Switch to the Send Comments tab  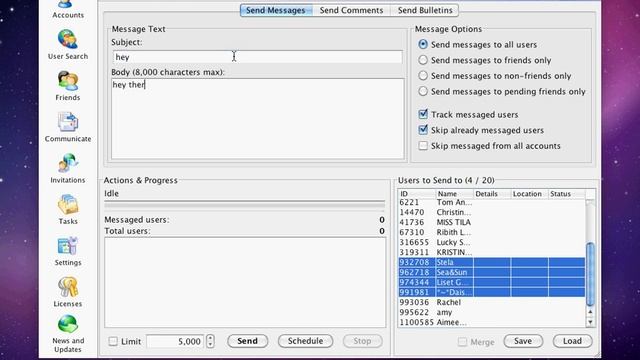[x=351, y=10]
